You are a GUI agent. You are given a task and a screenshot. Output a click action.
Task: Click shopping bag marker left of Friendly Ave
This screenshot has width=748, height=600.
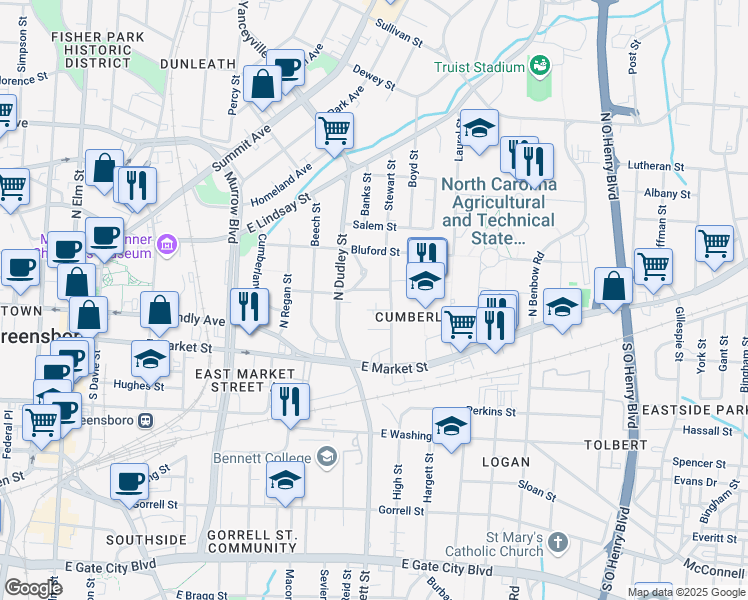pyautogui.click(x=160, y=311)
